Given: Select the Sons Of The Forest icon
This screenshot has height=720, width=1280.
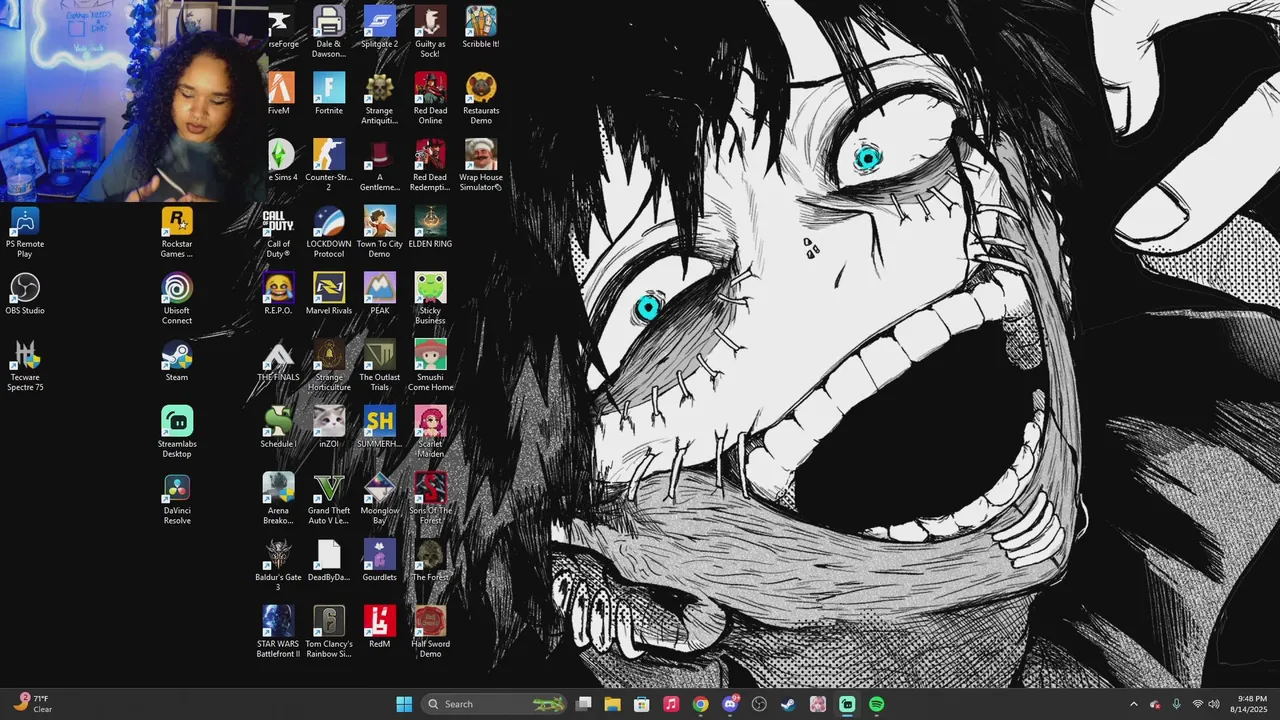Looking at the screenshot, I should (x=430, y=498).
